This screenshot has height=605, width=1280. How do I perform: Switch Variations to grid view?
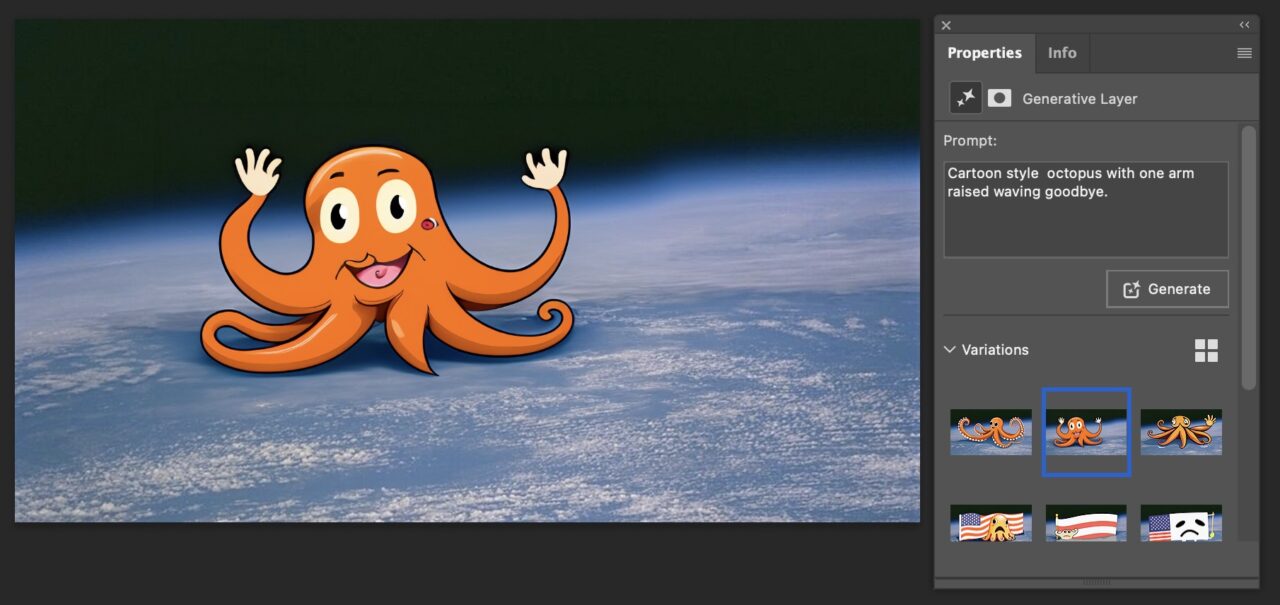1206,350
